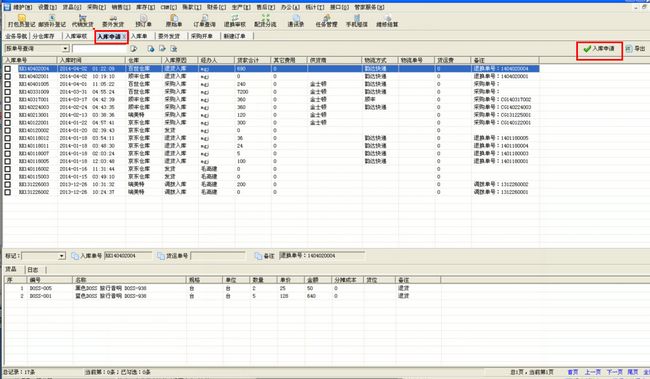
Task: Click the copy icon beside 入库单号 field
Action: coord(75,256)
